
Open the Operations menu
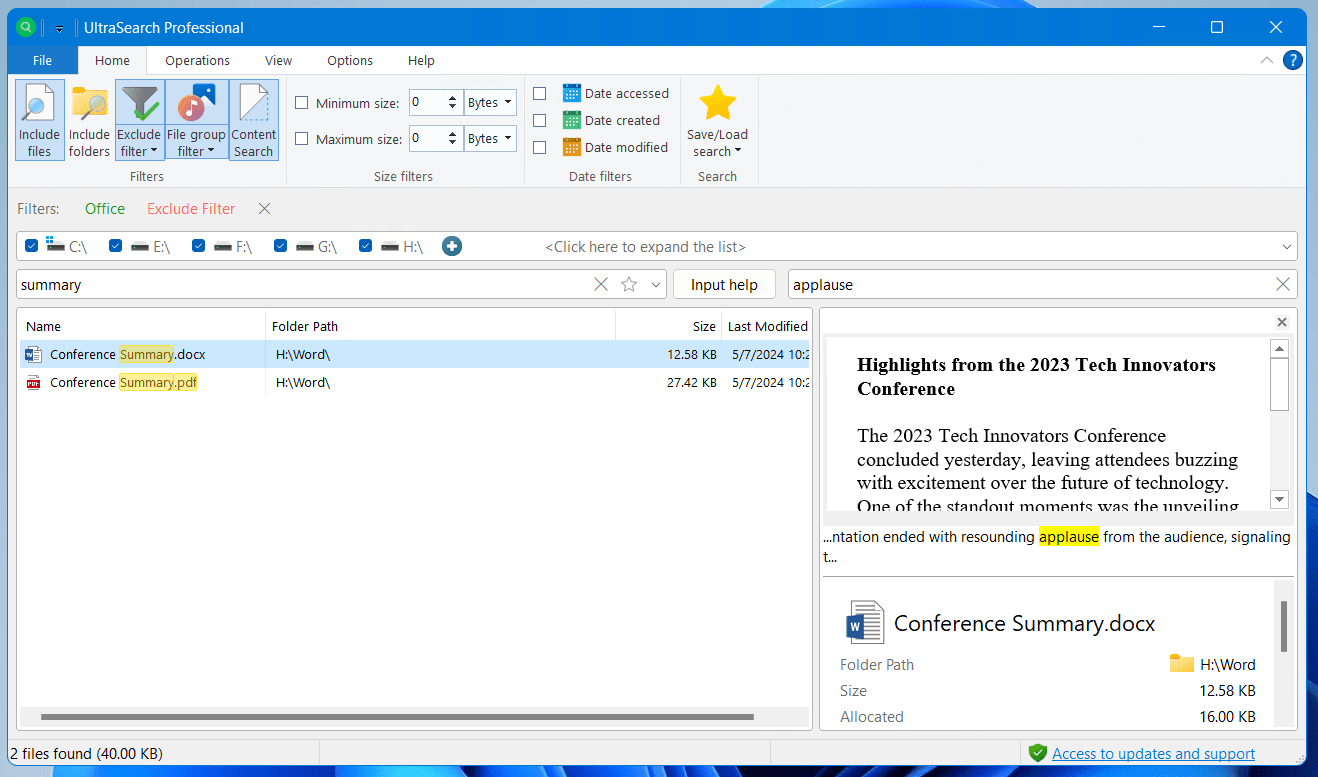pos(197,60)
